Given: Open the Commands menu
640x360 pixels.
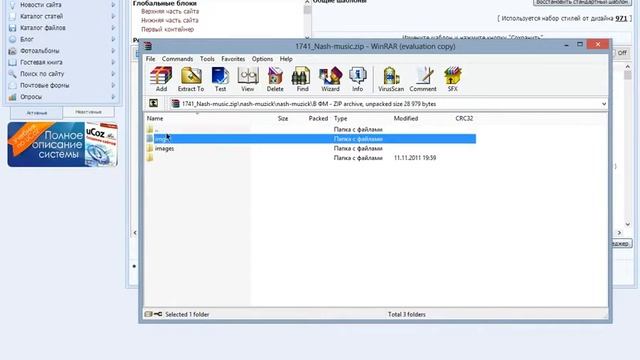Looking at the screenshot, I should pos(177,59).
